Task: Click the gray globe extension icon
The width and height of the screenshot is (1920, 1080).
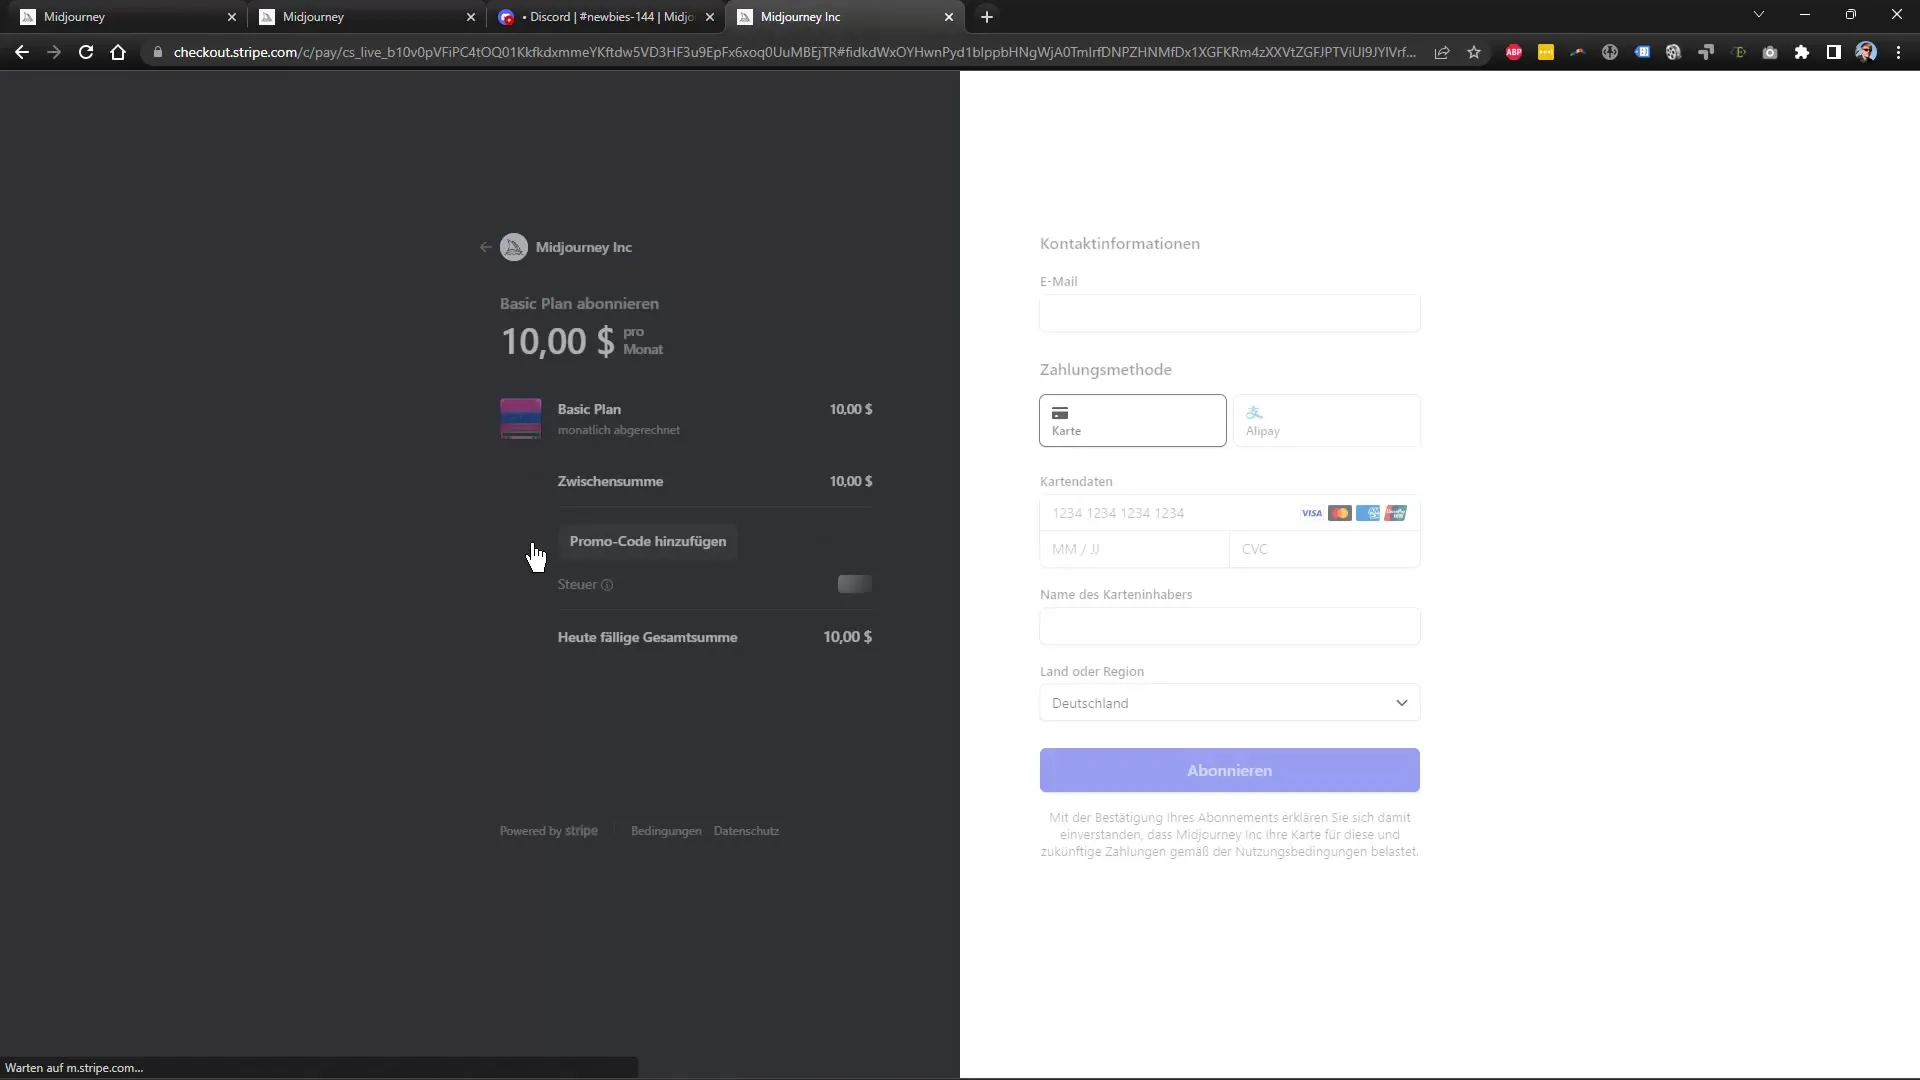Action: pos(1610,52)
